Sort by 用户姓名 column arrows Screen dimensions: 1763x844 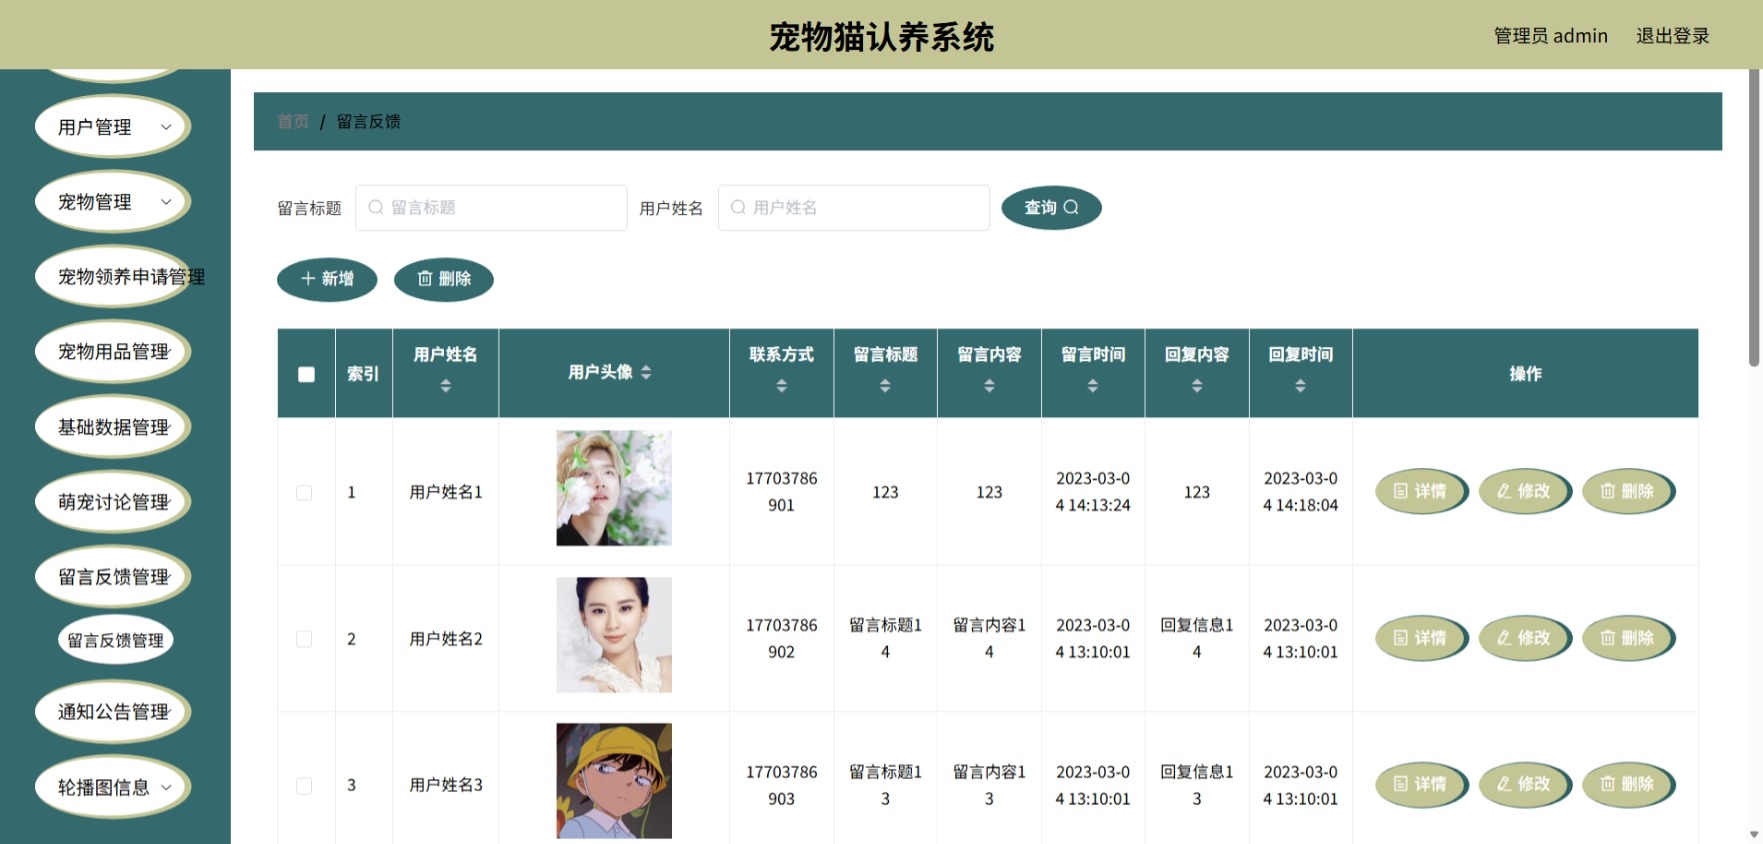446,386
